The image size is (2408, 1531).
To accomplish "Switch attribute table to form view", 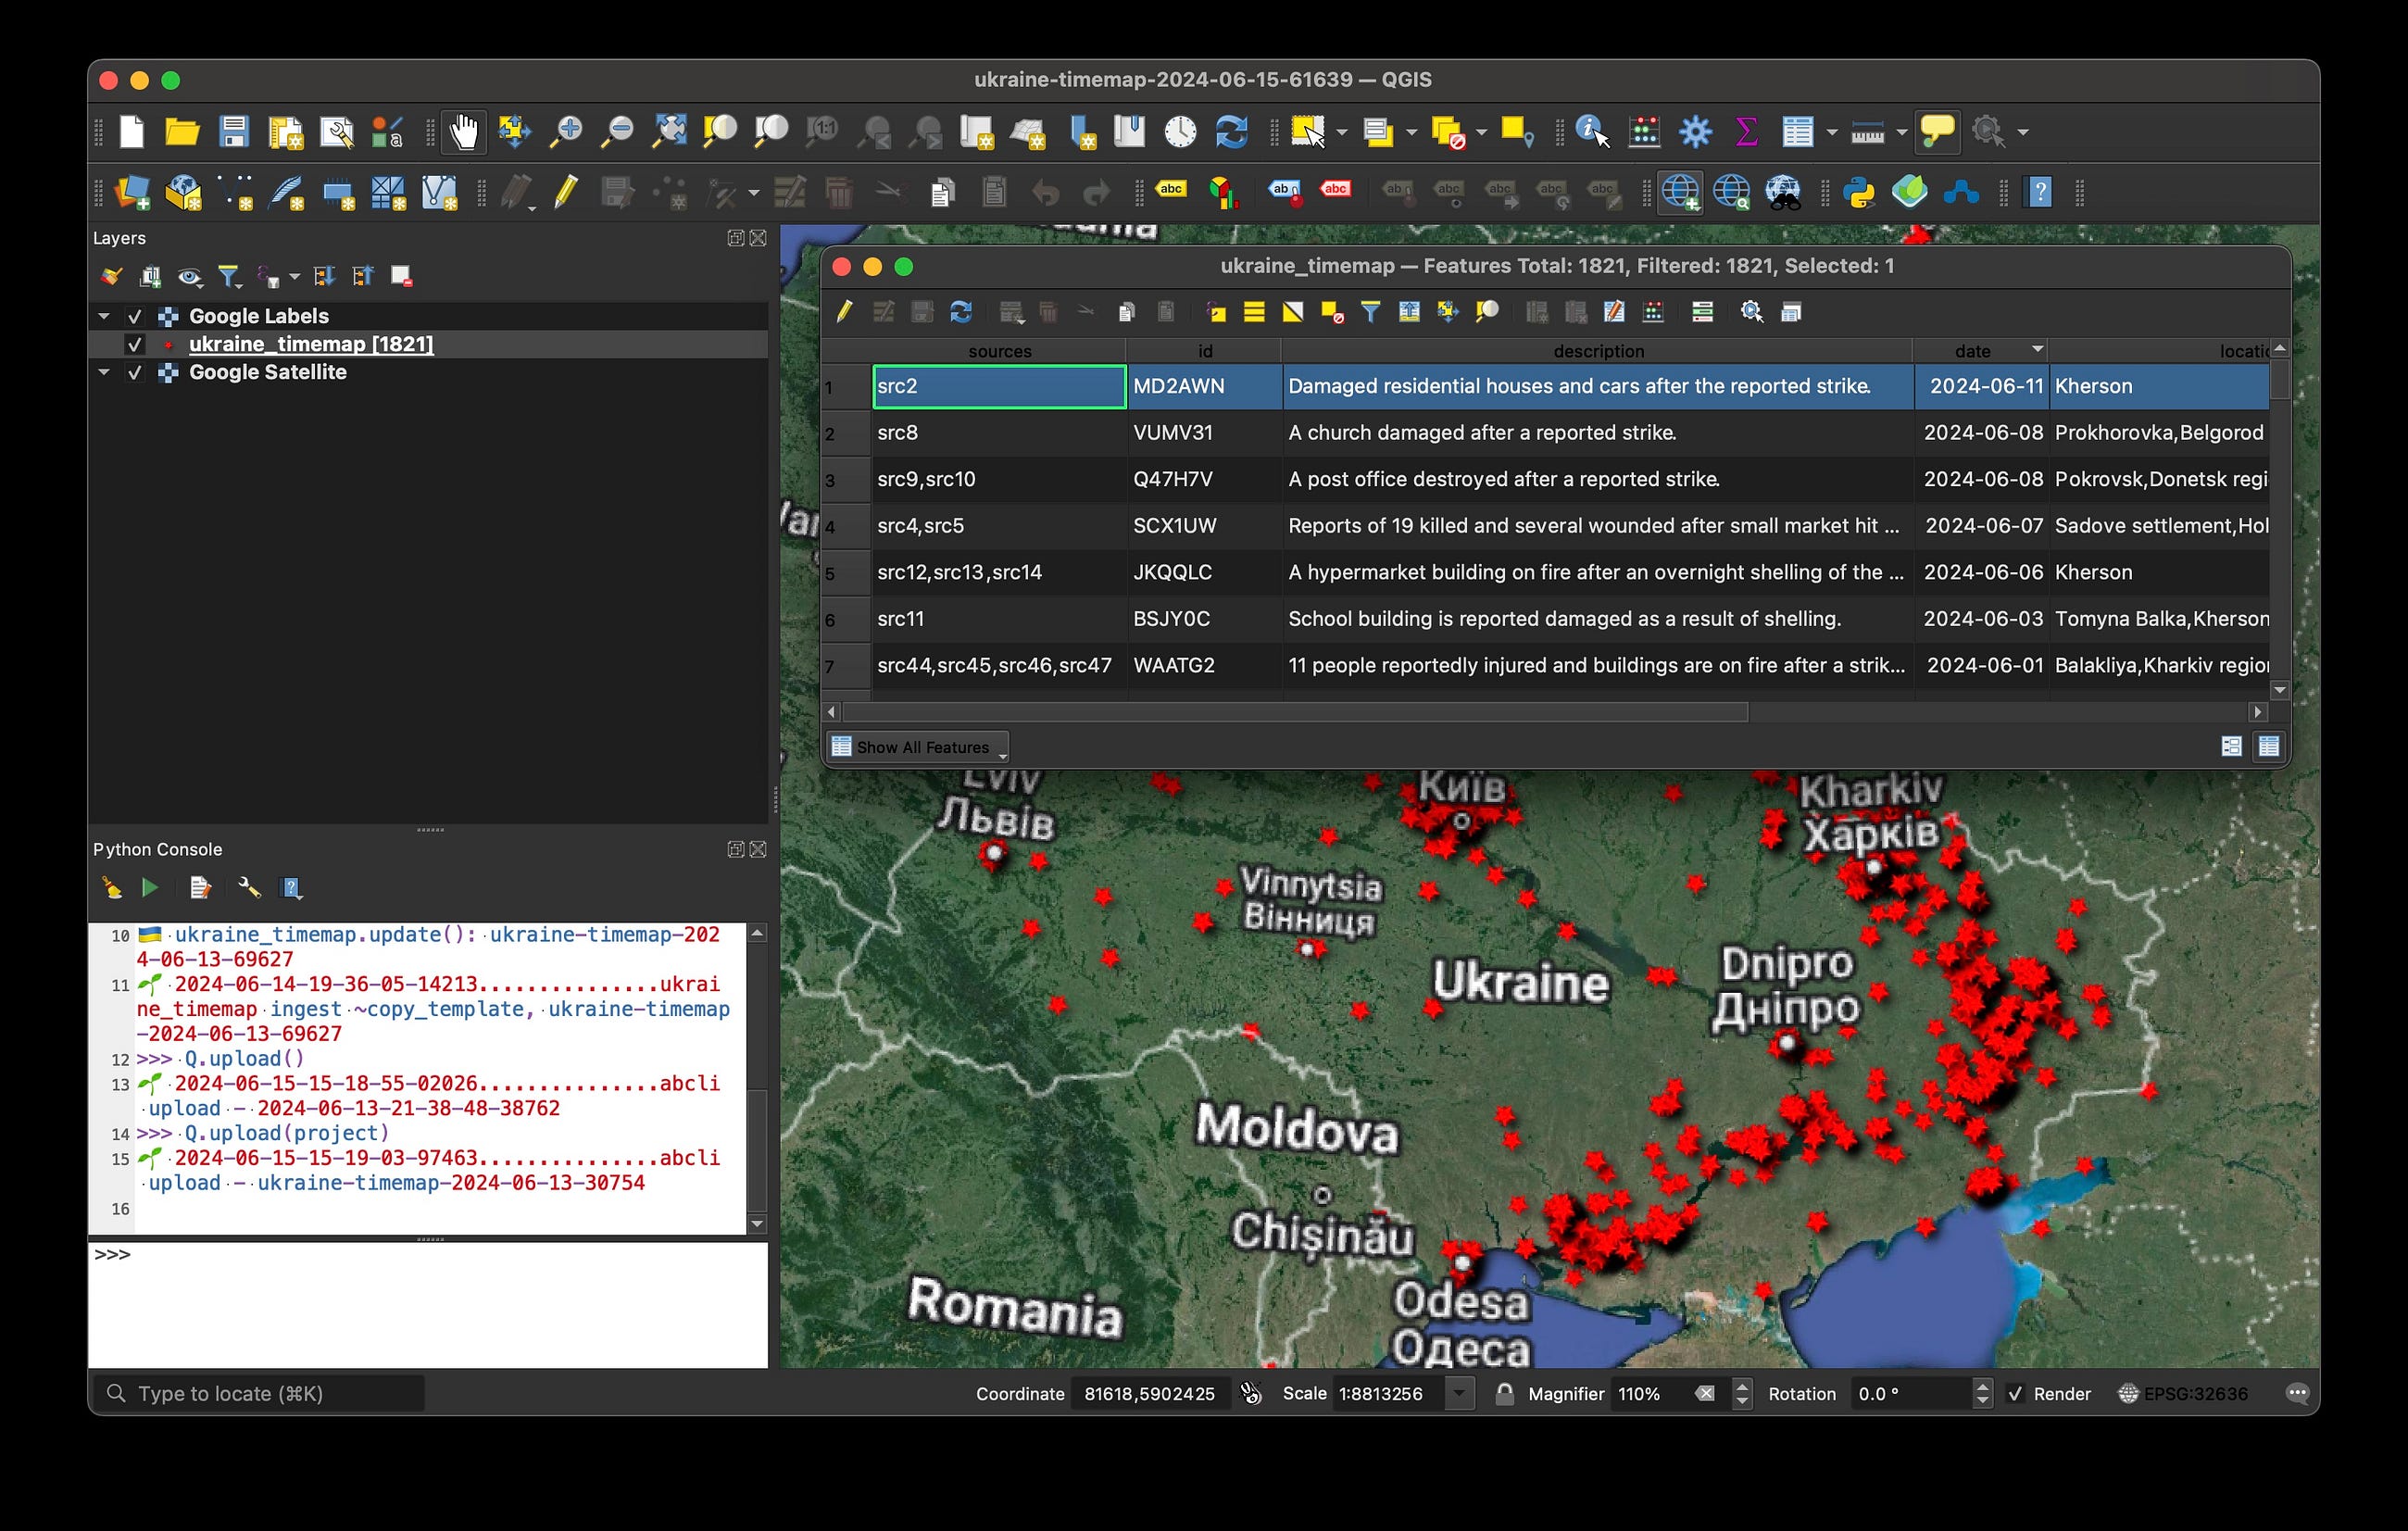I will [x=2231, y=746].
